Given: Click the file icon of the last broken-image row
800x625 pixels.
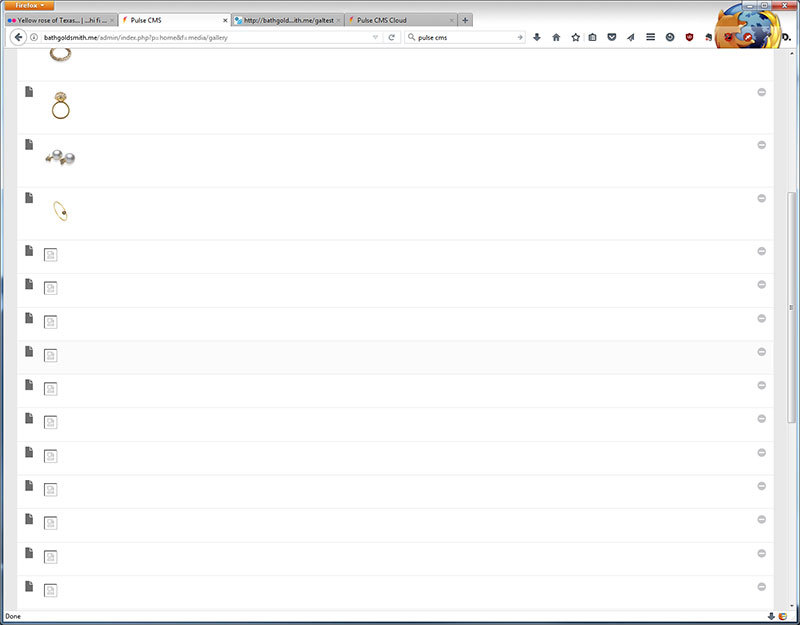Looking at the screenshot, I should (29, 586).
